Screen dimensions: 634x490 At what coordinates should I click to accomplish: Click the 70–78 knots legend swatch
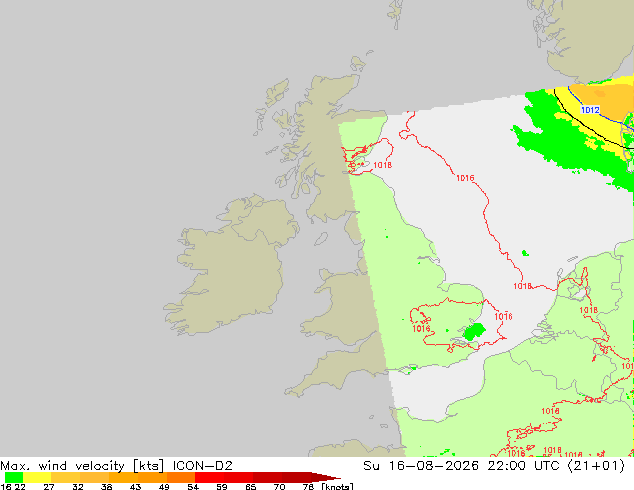(296, 477)
